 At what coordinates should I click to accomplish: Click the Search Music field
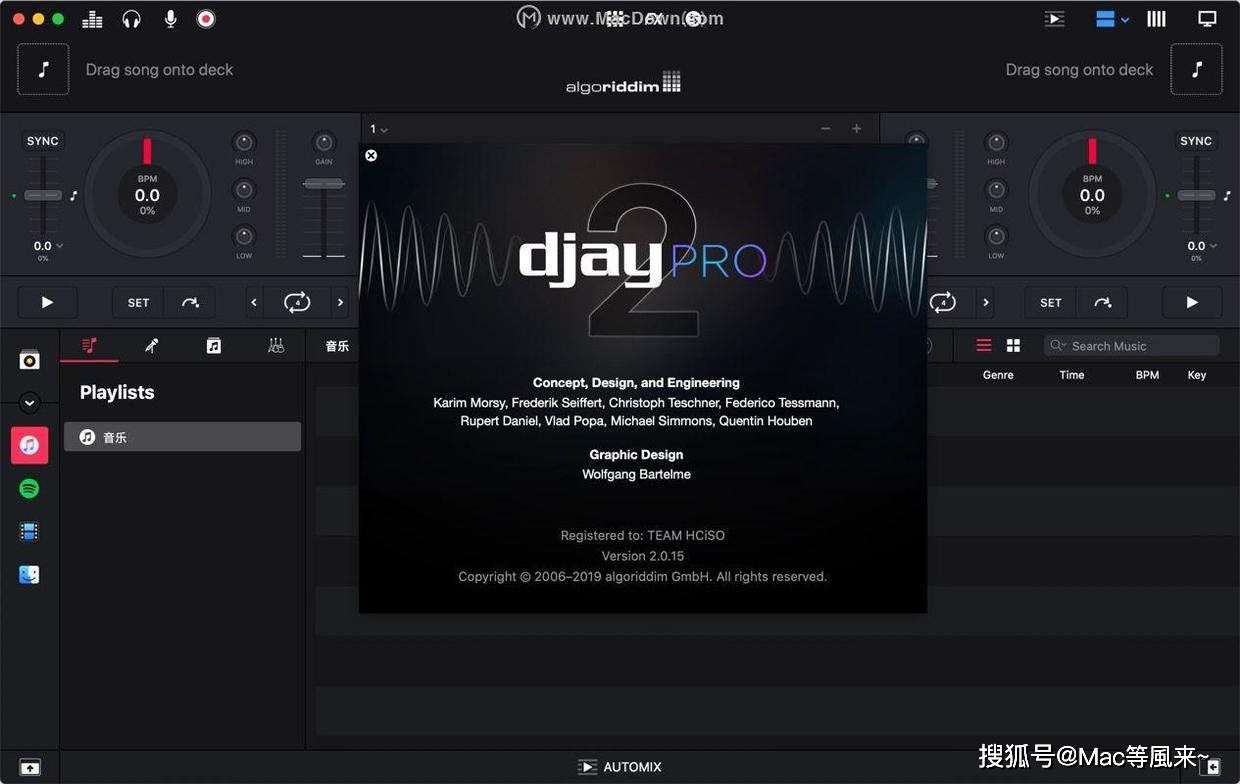point(1132,346)
